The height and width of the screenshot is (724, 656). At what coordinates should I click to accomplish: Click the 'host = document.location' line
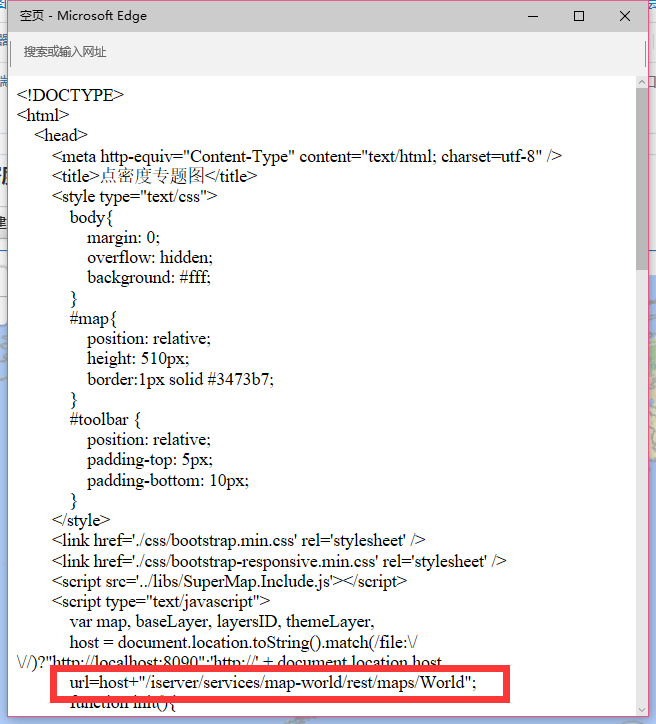(244, 642)
